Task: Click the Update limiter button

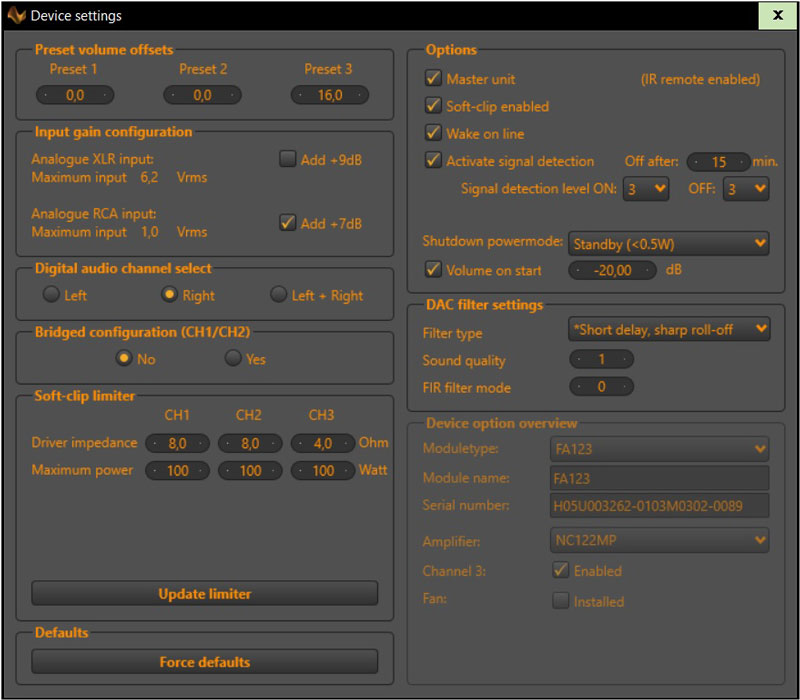Action: pos(205,593)
